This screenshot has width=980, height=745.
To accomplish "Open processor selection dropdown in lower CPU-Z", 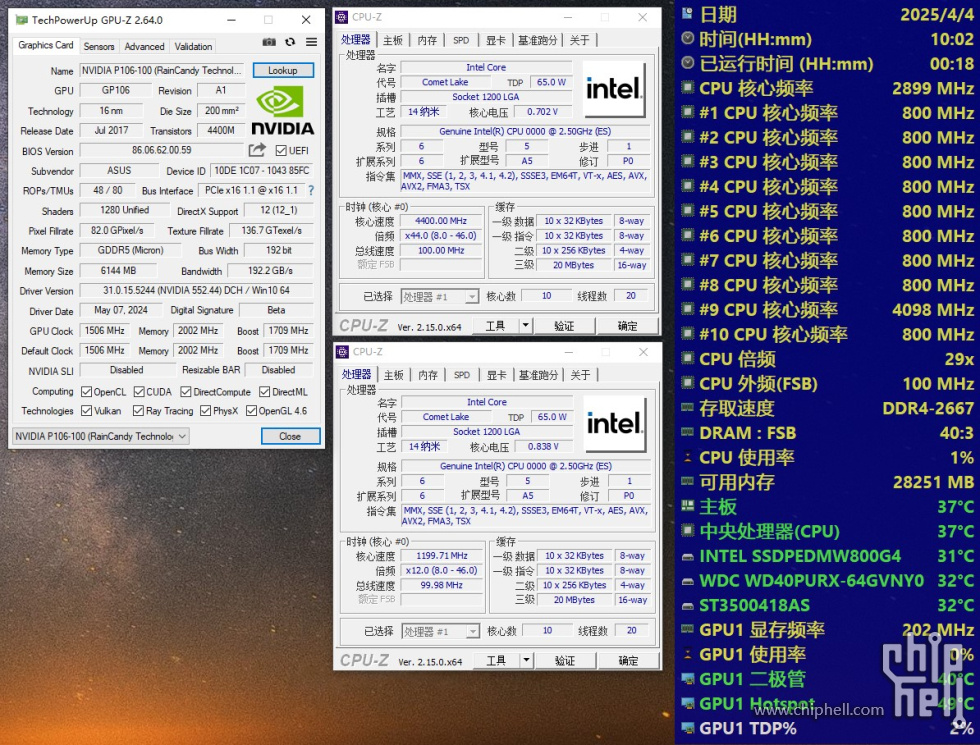I will click(x=440, y=631).
